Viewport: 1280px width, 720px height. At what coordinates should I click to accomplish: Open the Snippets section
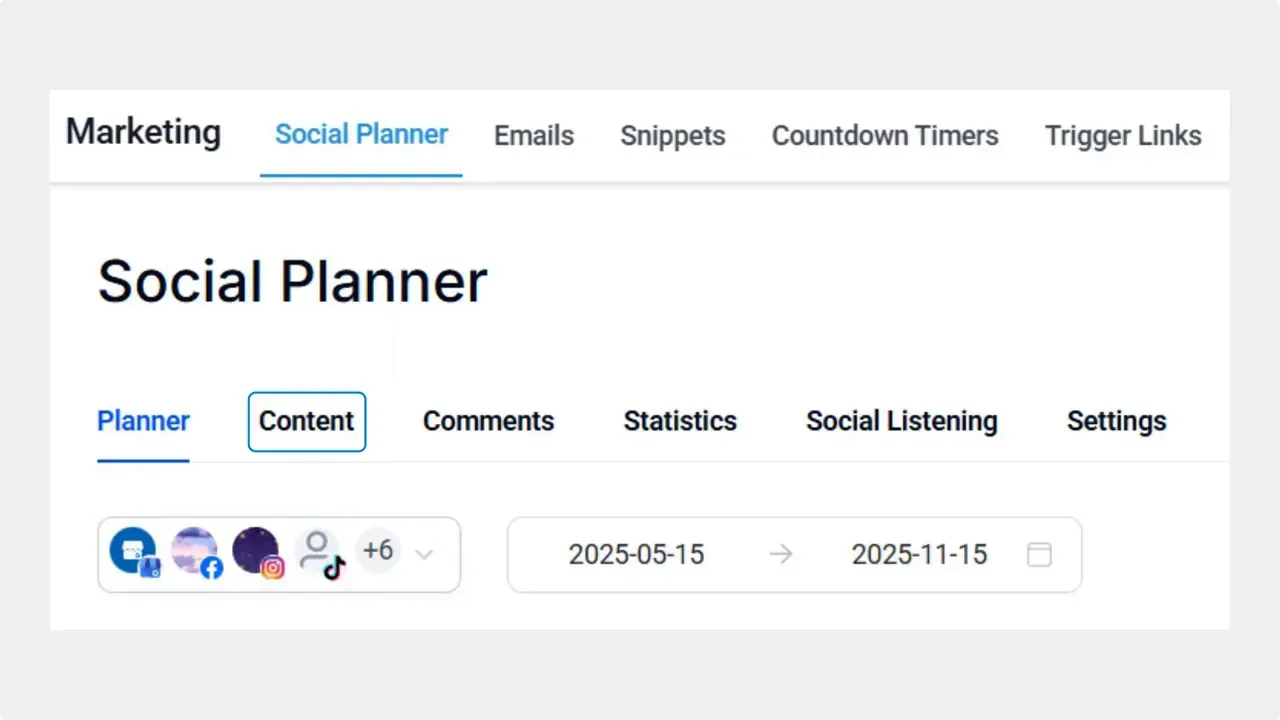click(x=672, y=135)
